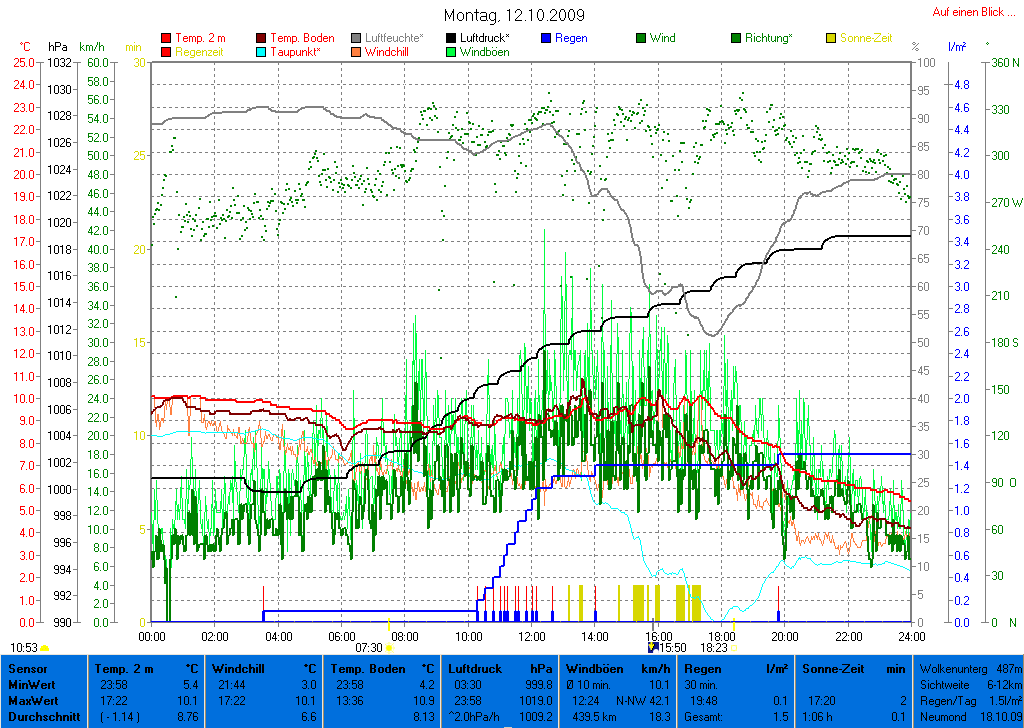
Task: Click the Wind legend label
Action: (x=662, y=38)
